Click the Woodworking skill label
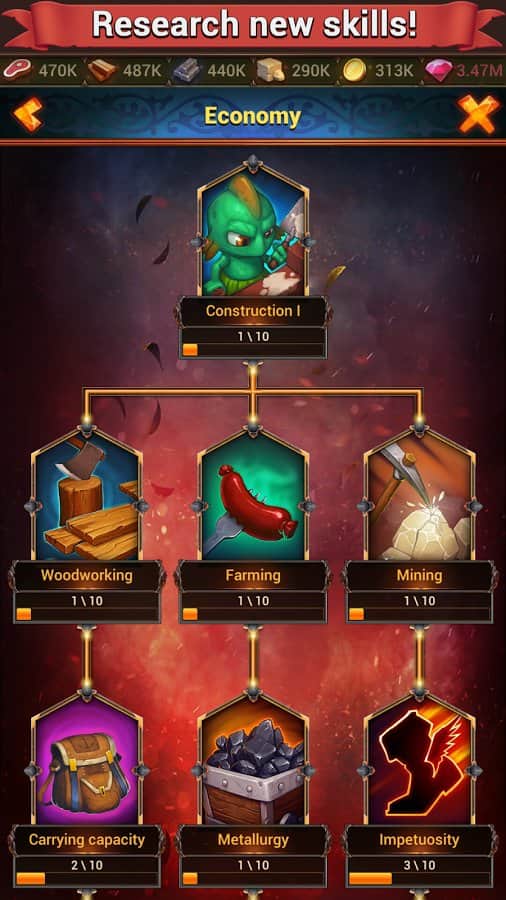Image resolution: width=506 pixels, height=900 pixels. pos(87,575)
